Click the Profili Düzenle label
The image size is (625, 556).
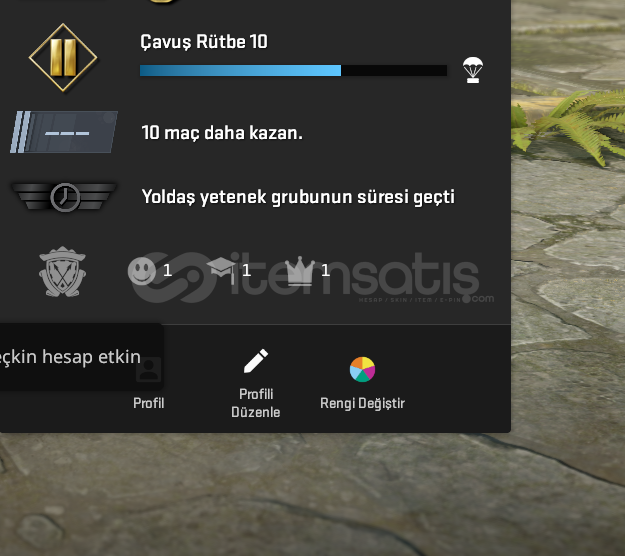click(x=256, y=403)
